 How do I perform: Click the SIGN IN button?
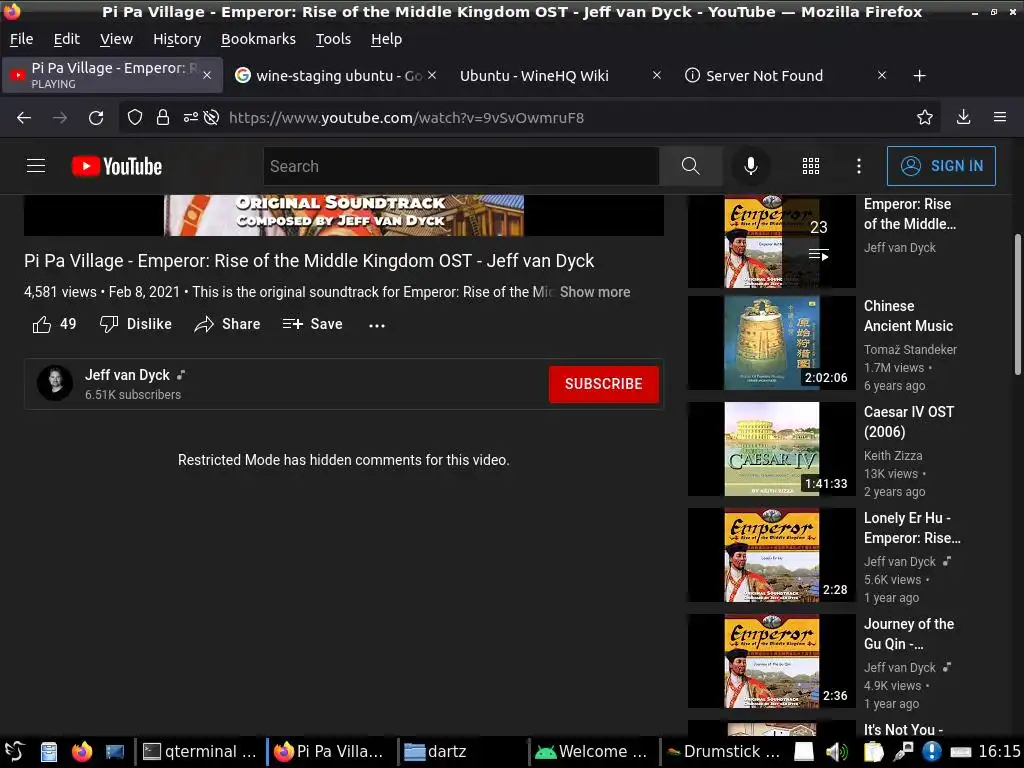coord(941,166)
